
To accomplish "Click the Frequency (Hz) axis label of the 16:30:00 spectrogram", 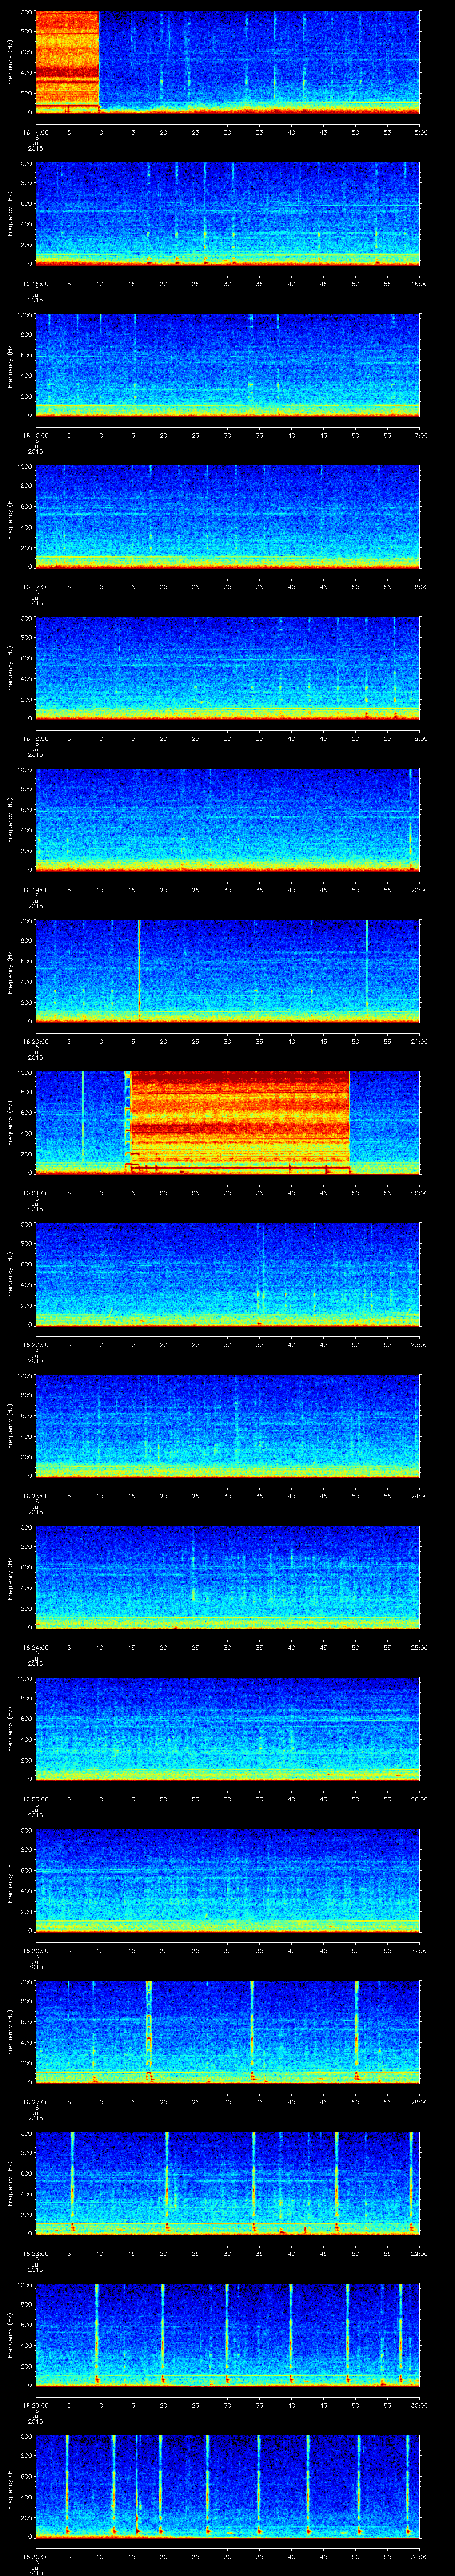I will tap(10, 2486).
